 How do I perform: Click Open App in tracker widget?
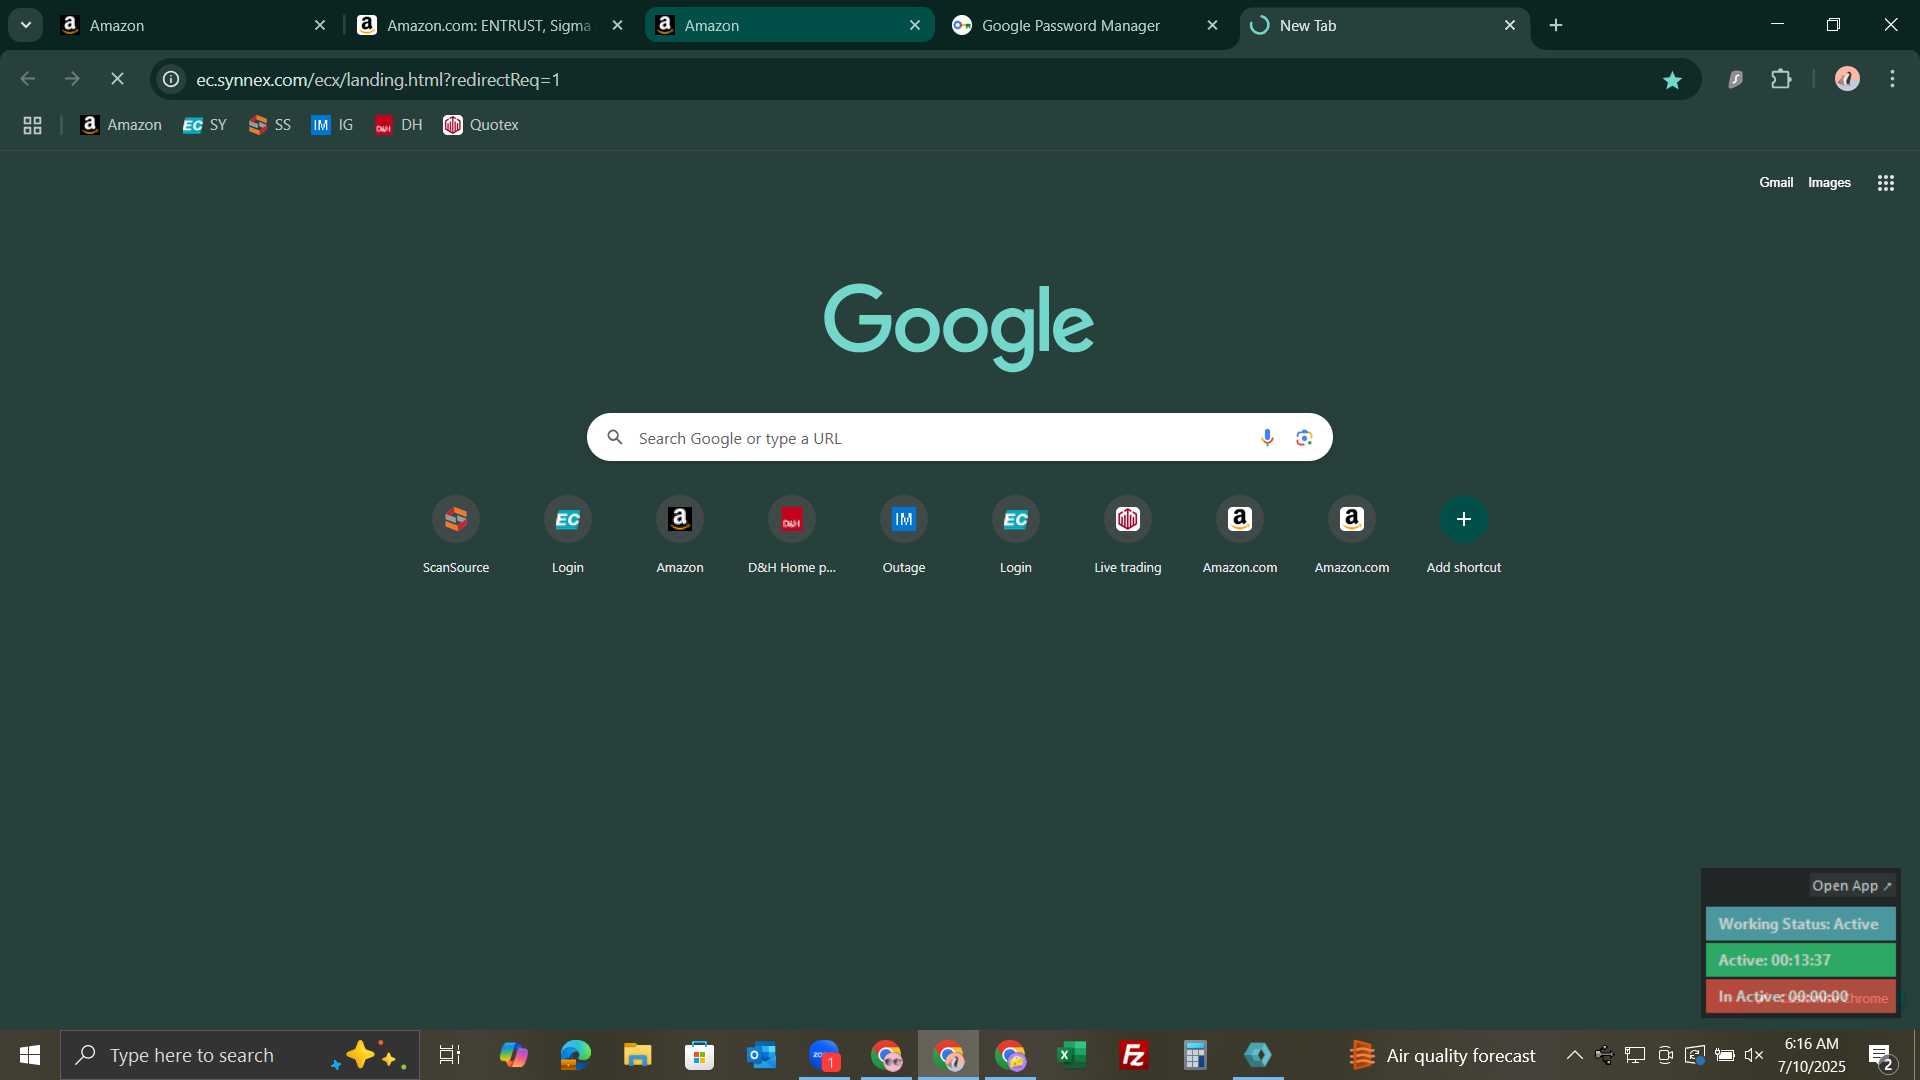[1852, 886]
